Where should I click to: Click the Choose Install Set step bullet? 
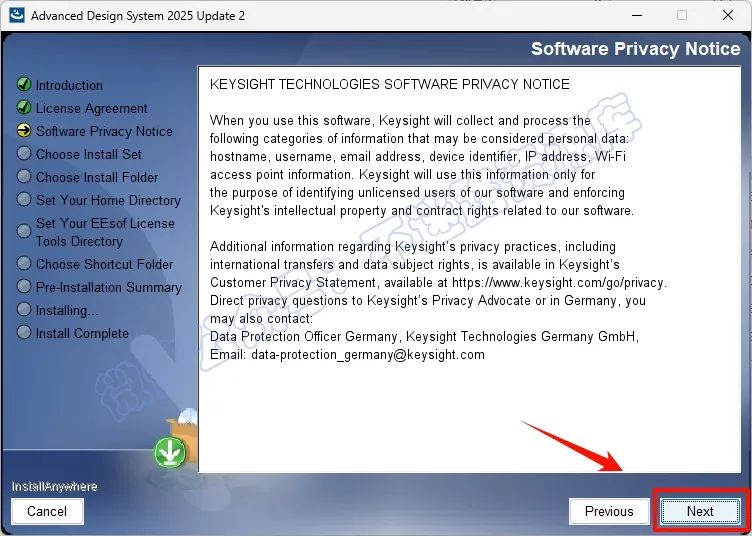click(24, 153)
